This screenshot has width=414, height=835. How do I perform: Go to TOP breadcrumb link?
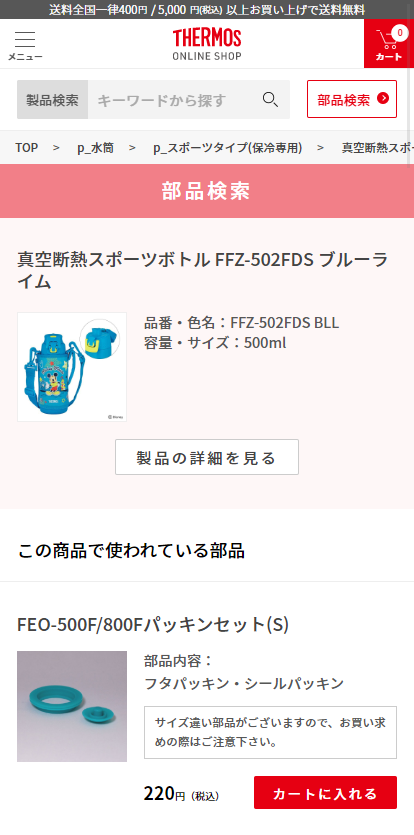(x=27, y=148)
